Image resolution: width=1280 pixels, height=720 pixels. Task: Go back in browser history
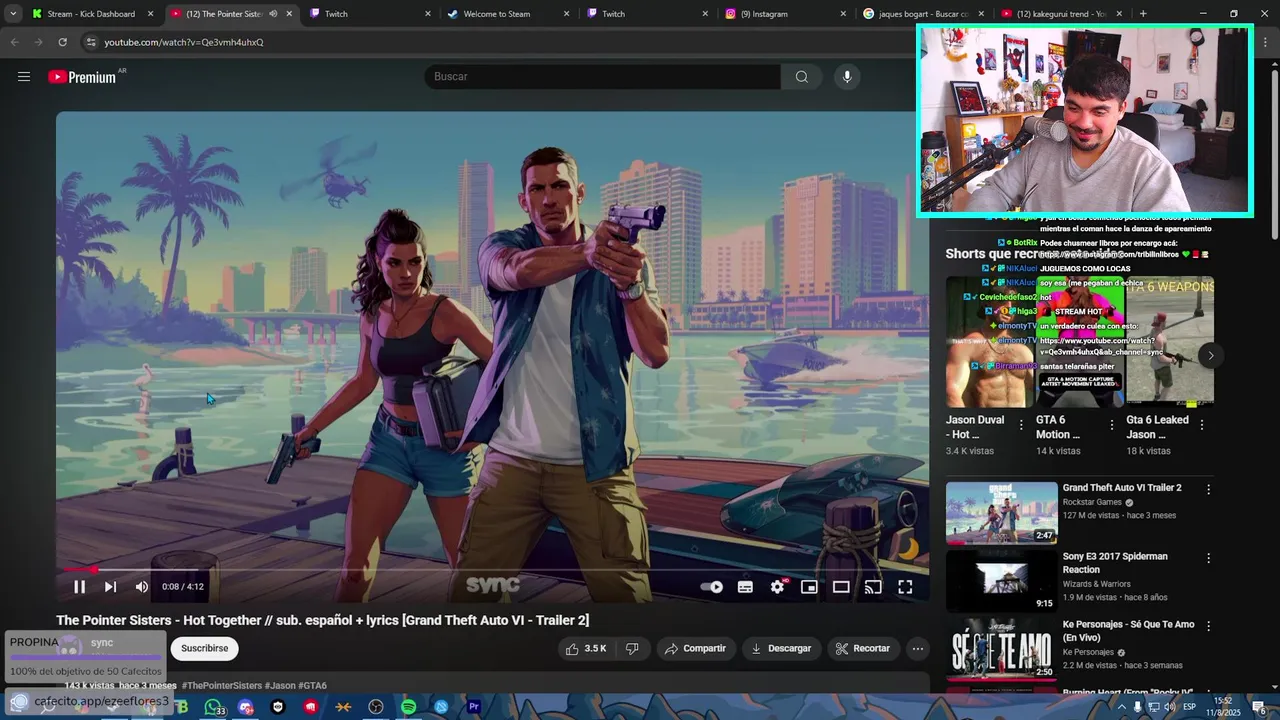[x=14, y=42]
